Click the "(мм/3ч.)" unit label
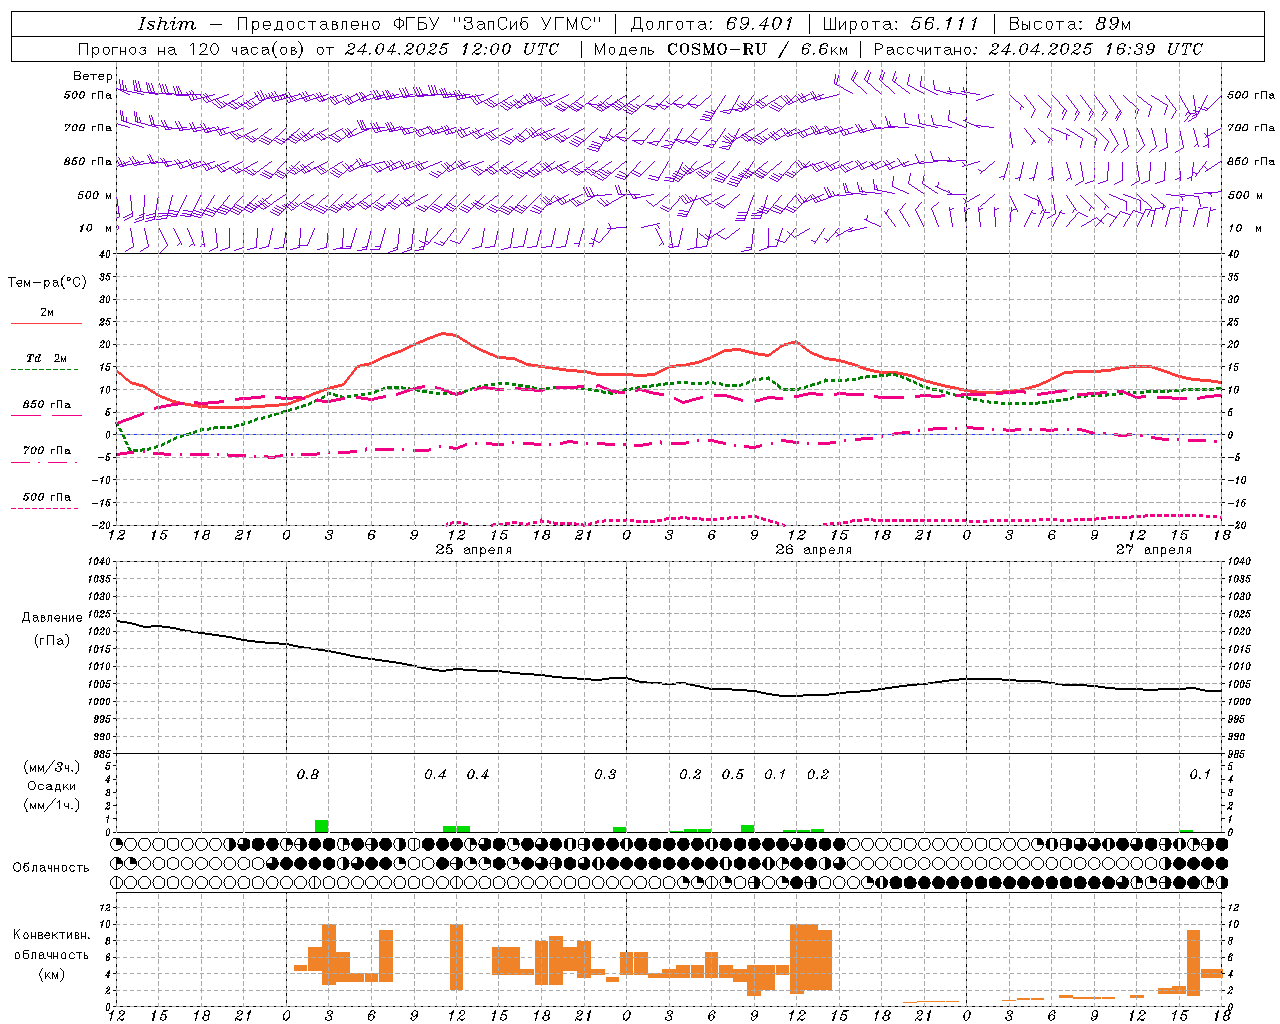The height and width of the screenshot is (1024, 1280). [51, 767]
